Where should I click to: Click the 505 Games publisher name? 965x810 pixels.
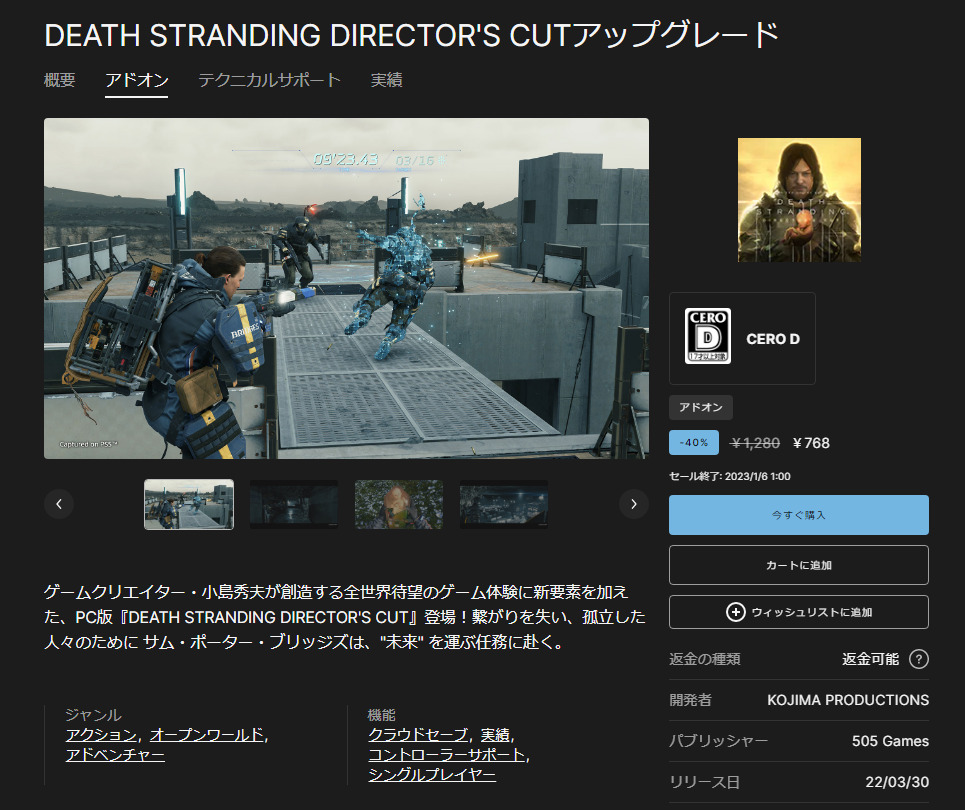pyautogui.click(x=891, y=741)
